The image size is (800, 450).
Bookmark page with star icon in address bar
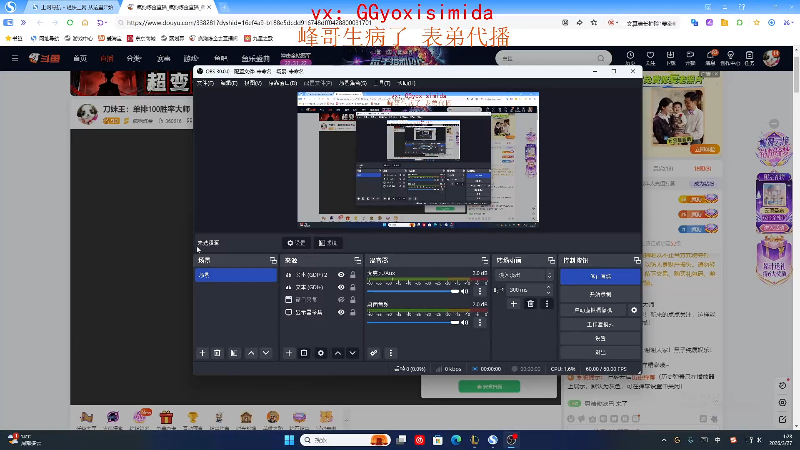[x=594, y=22]
